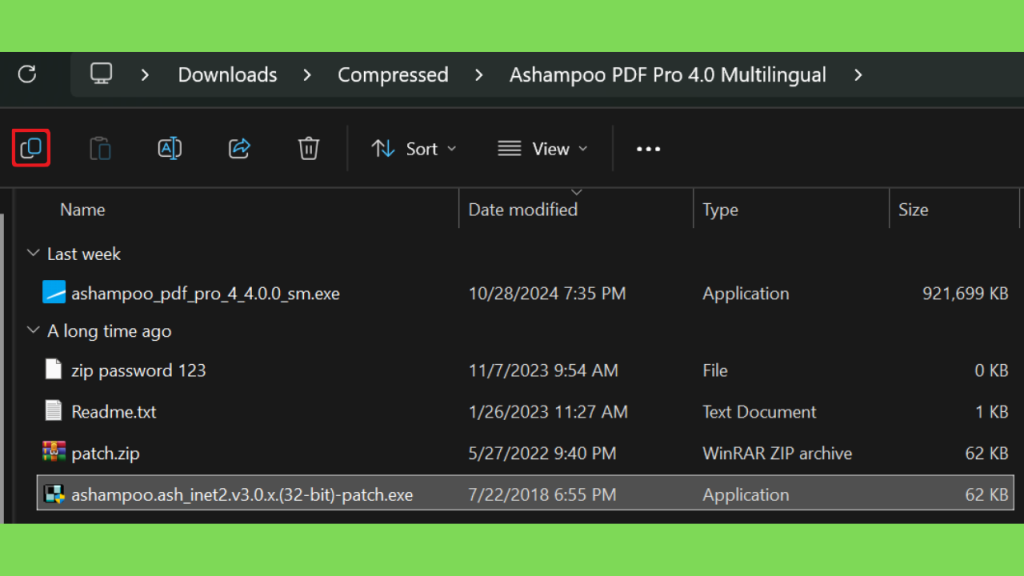Open the Sort dropdown

[414, 149]
